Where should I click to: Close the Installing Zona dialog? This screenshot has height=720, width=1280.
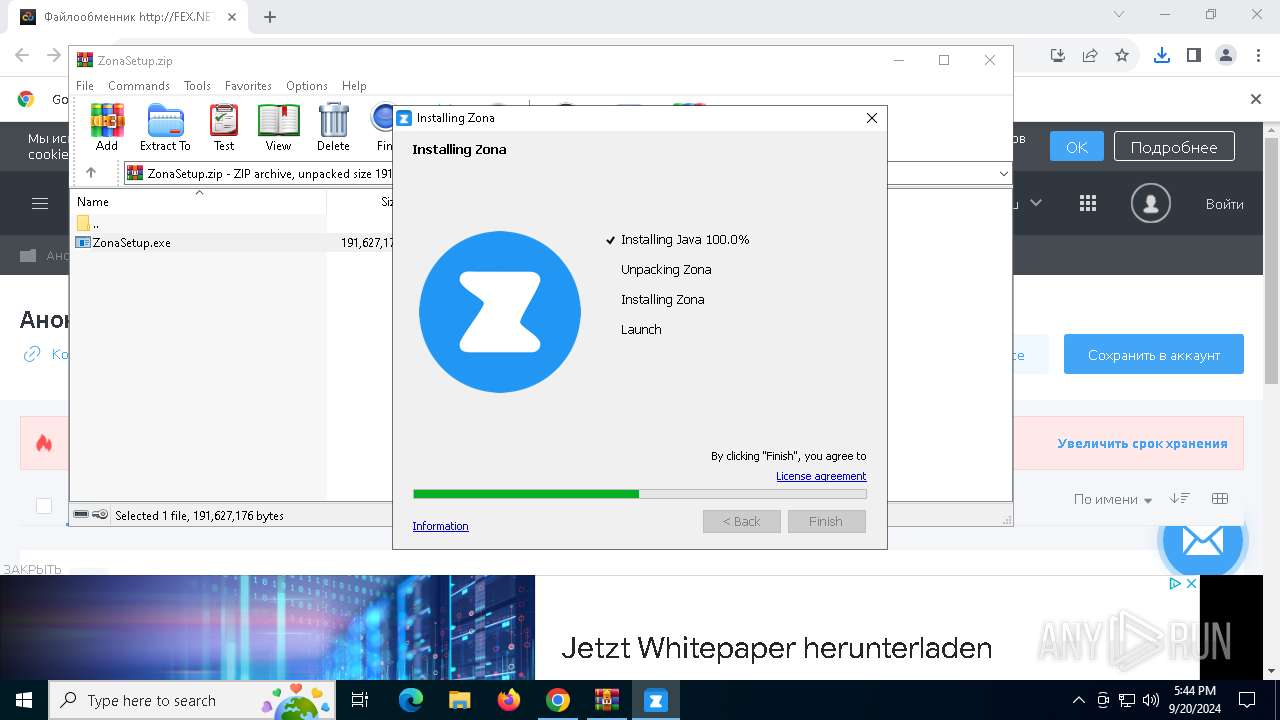(x=871, y=118)
